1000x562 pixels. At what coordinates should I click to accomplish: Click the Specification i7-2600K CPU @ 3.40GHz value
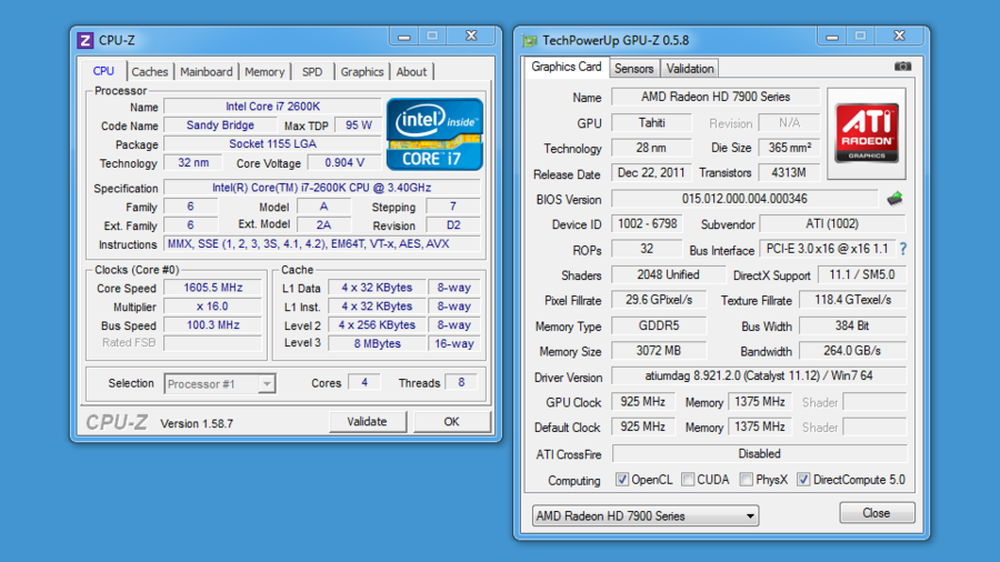point(322,188)
